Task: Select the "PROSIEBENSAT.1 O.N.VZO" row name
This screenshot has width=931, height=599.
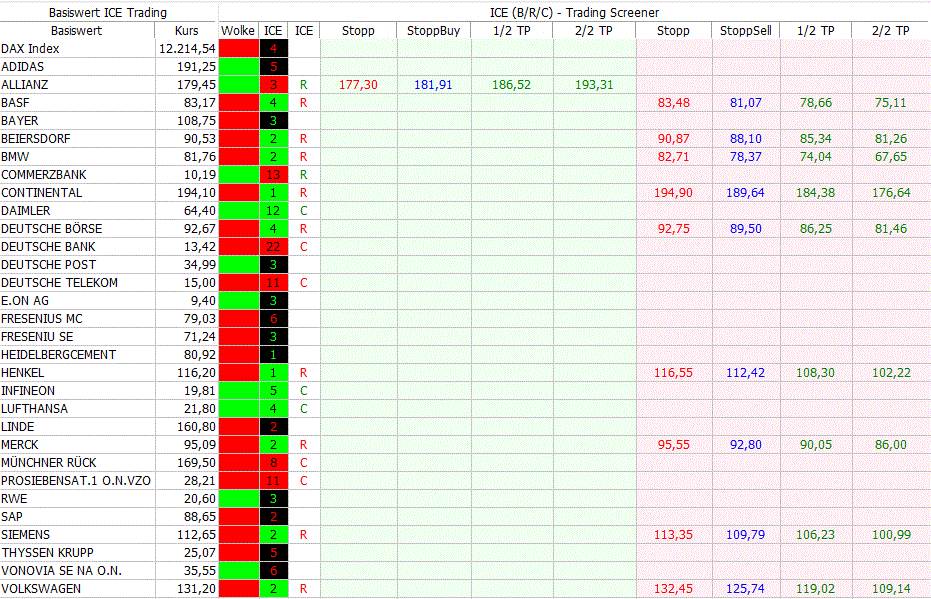Action: click(76, 481)
